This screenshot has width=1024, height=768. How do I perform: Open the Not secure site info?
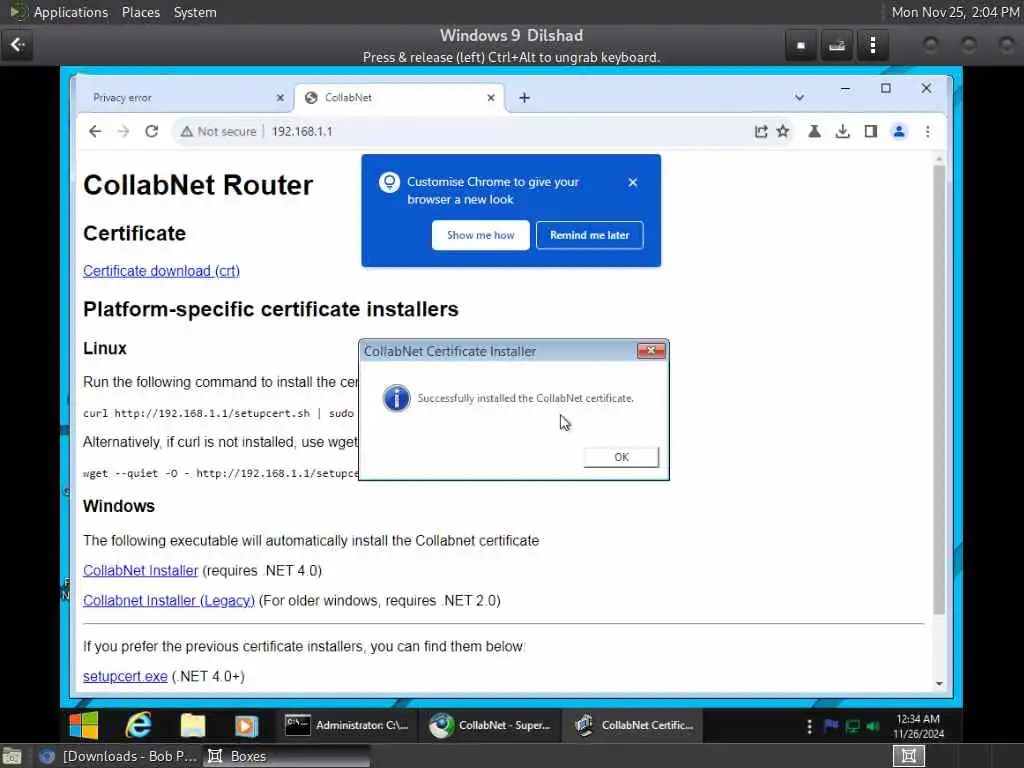coord(219,131)
